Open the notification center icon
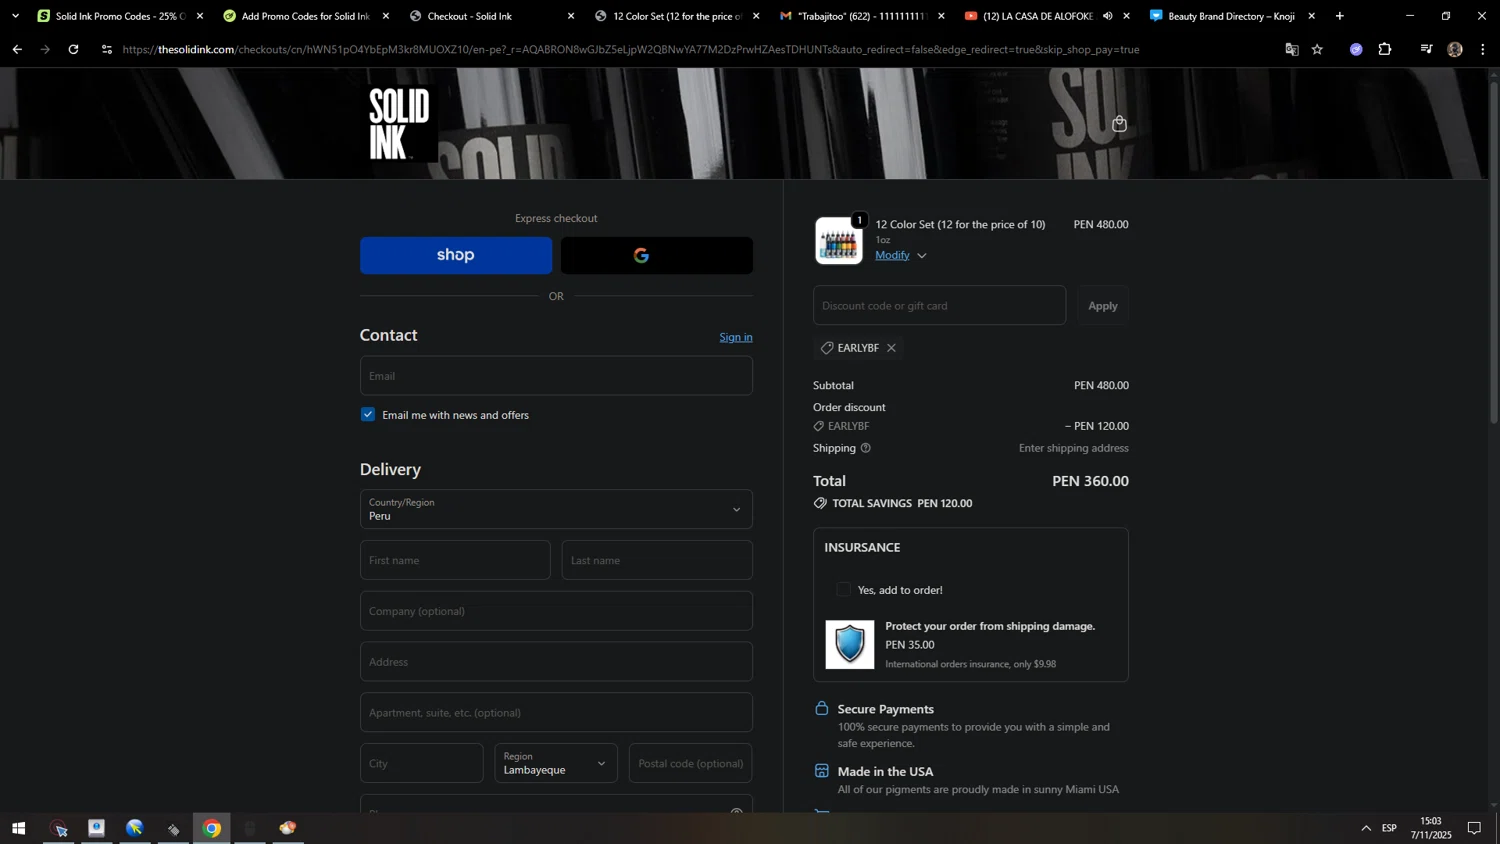 pyautogui.click(x=1474, y=828)
